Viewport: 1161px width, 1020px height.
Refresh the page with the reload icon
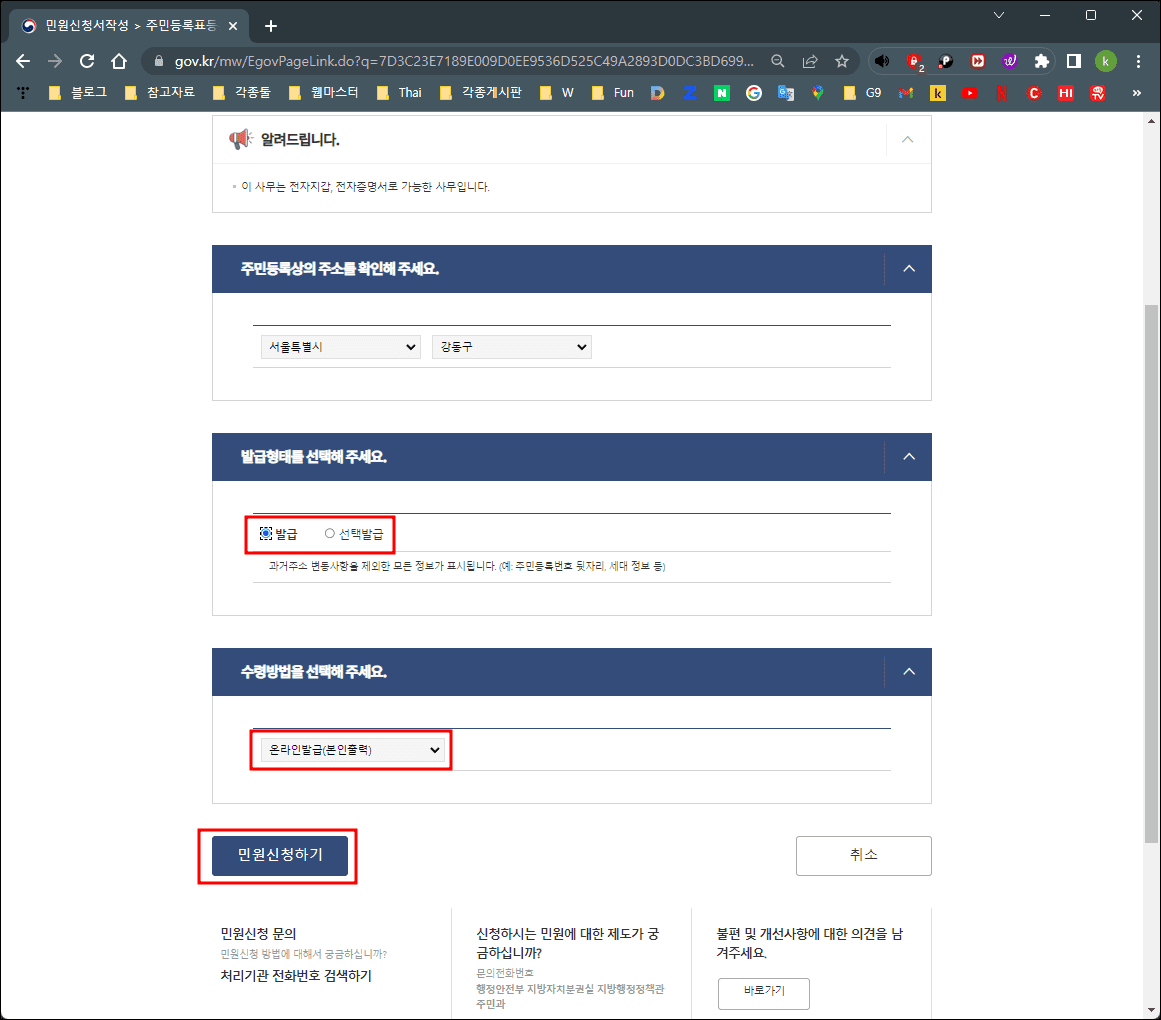click(86, 61)
